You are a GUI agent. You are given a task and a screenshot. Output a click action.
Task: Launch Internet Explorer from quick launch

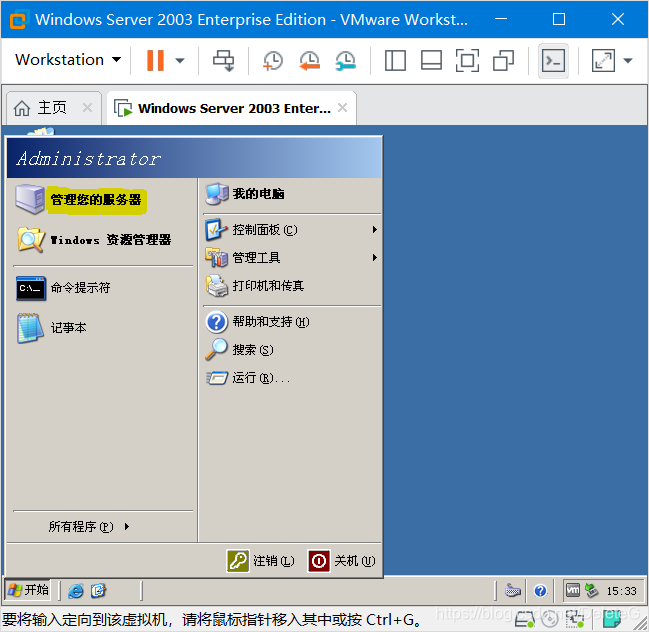point(76,590)
